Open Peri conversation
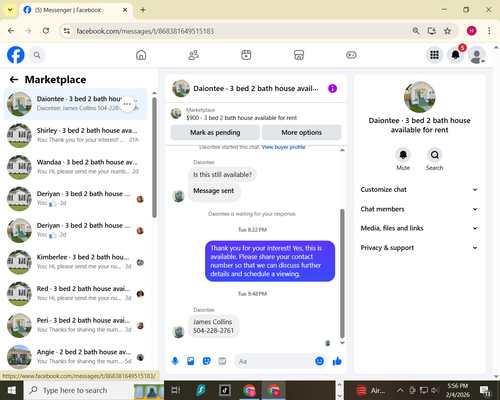500x400 pixels. [x=75, y=325]
